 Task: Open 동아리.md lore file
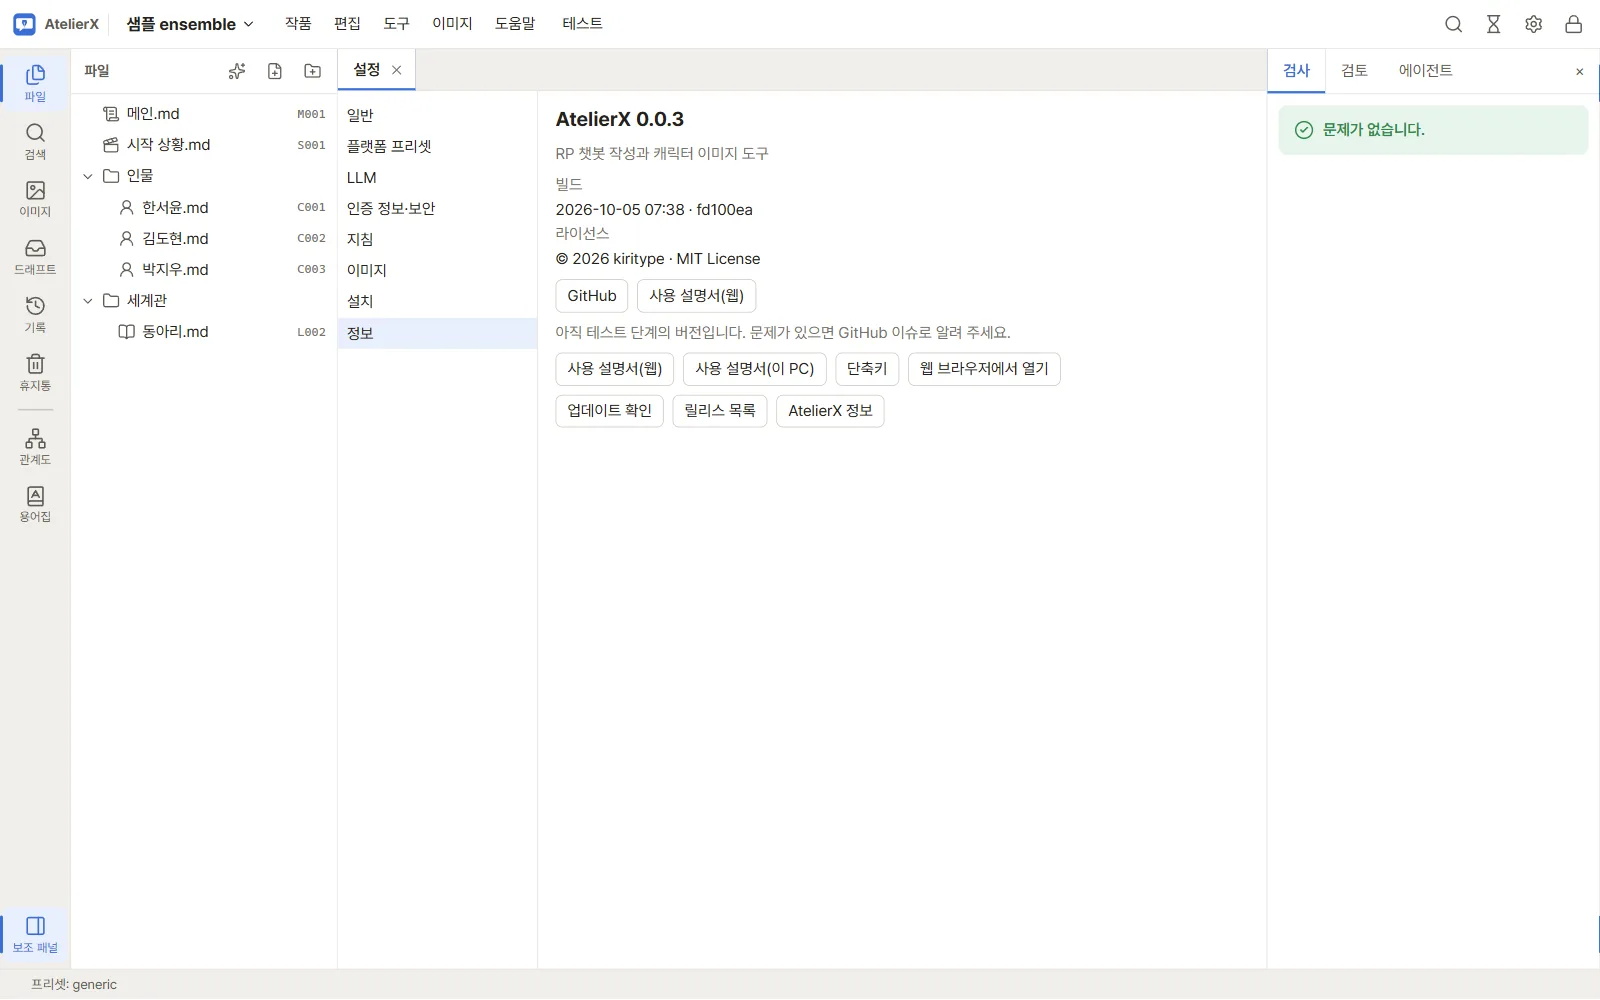(205, 332)
